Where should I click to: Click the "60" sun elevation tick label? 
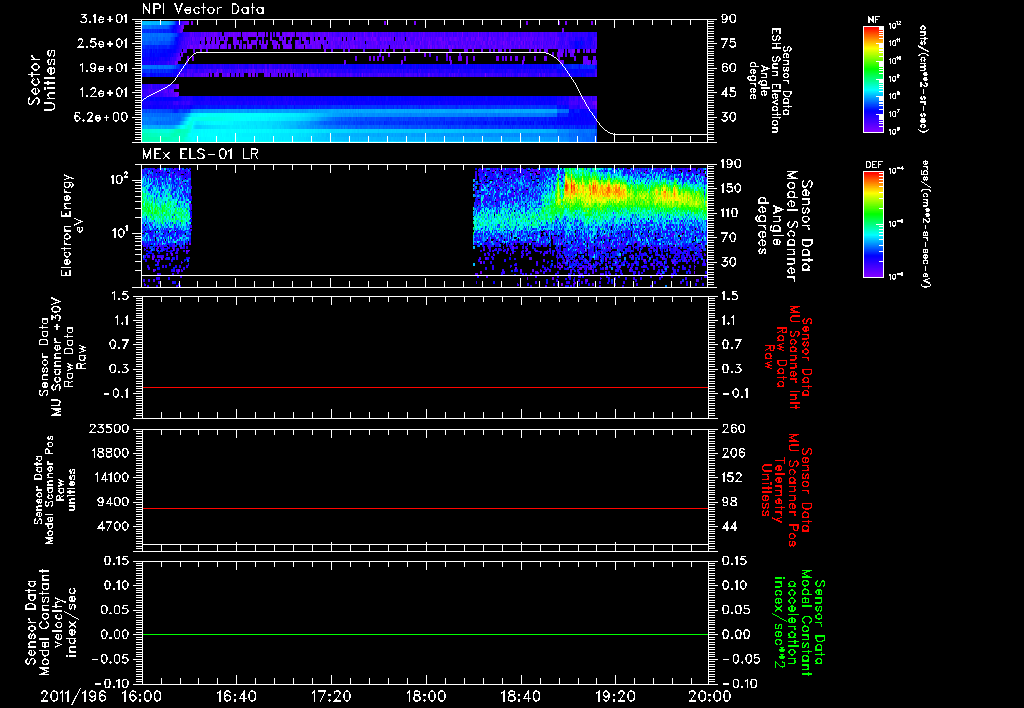coord(729,68)
